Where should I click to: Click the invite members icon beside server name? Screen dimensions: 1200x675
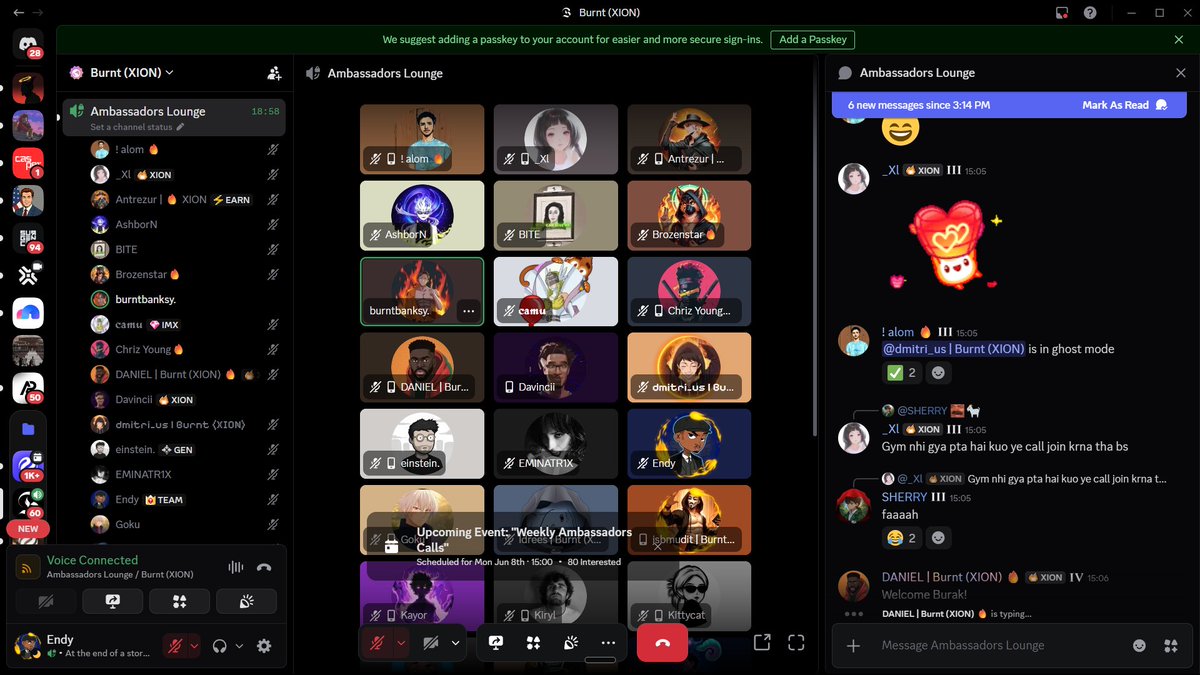pyautogui.click(x=274, y=73)
